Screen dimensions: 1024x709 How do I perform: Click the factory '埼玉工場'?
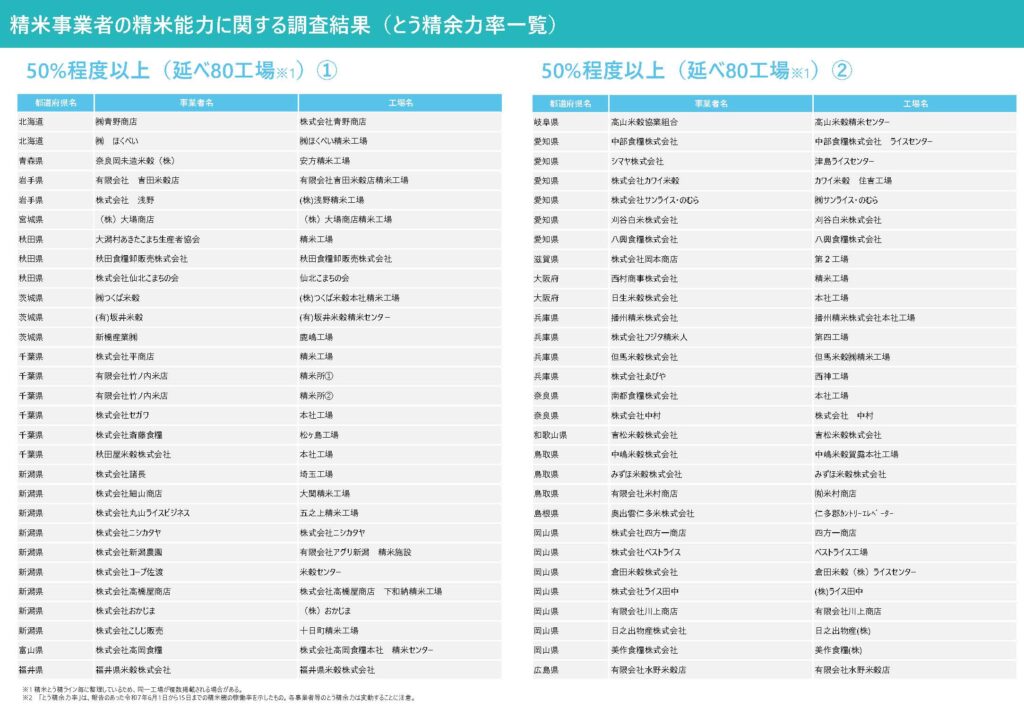pyautogui.click(x=316, y=474)
